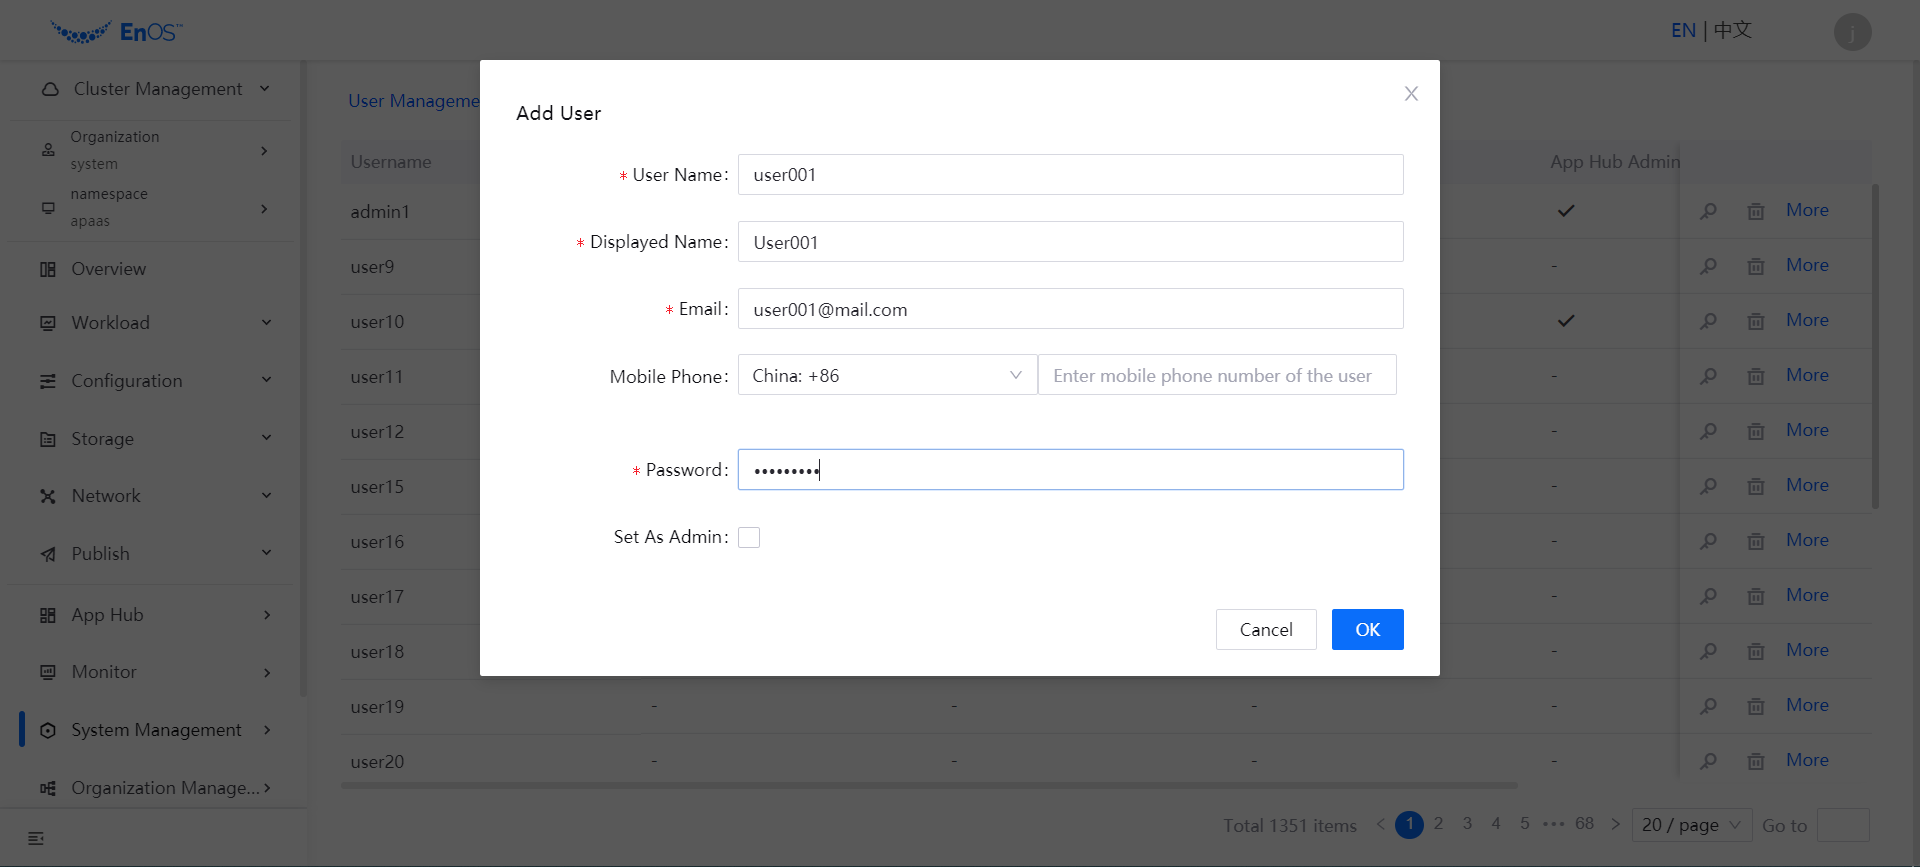Viewport: 1920px width, 867px height.
Task: Click the Cancel button
Action: point(1265,630)
